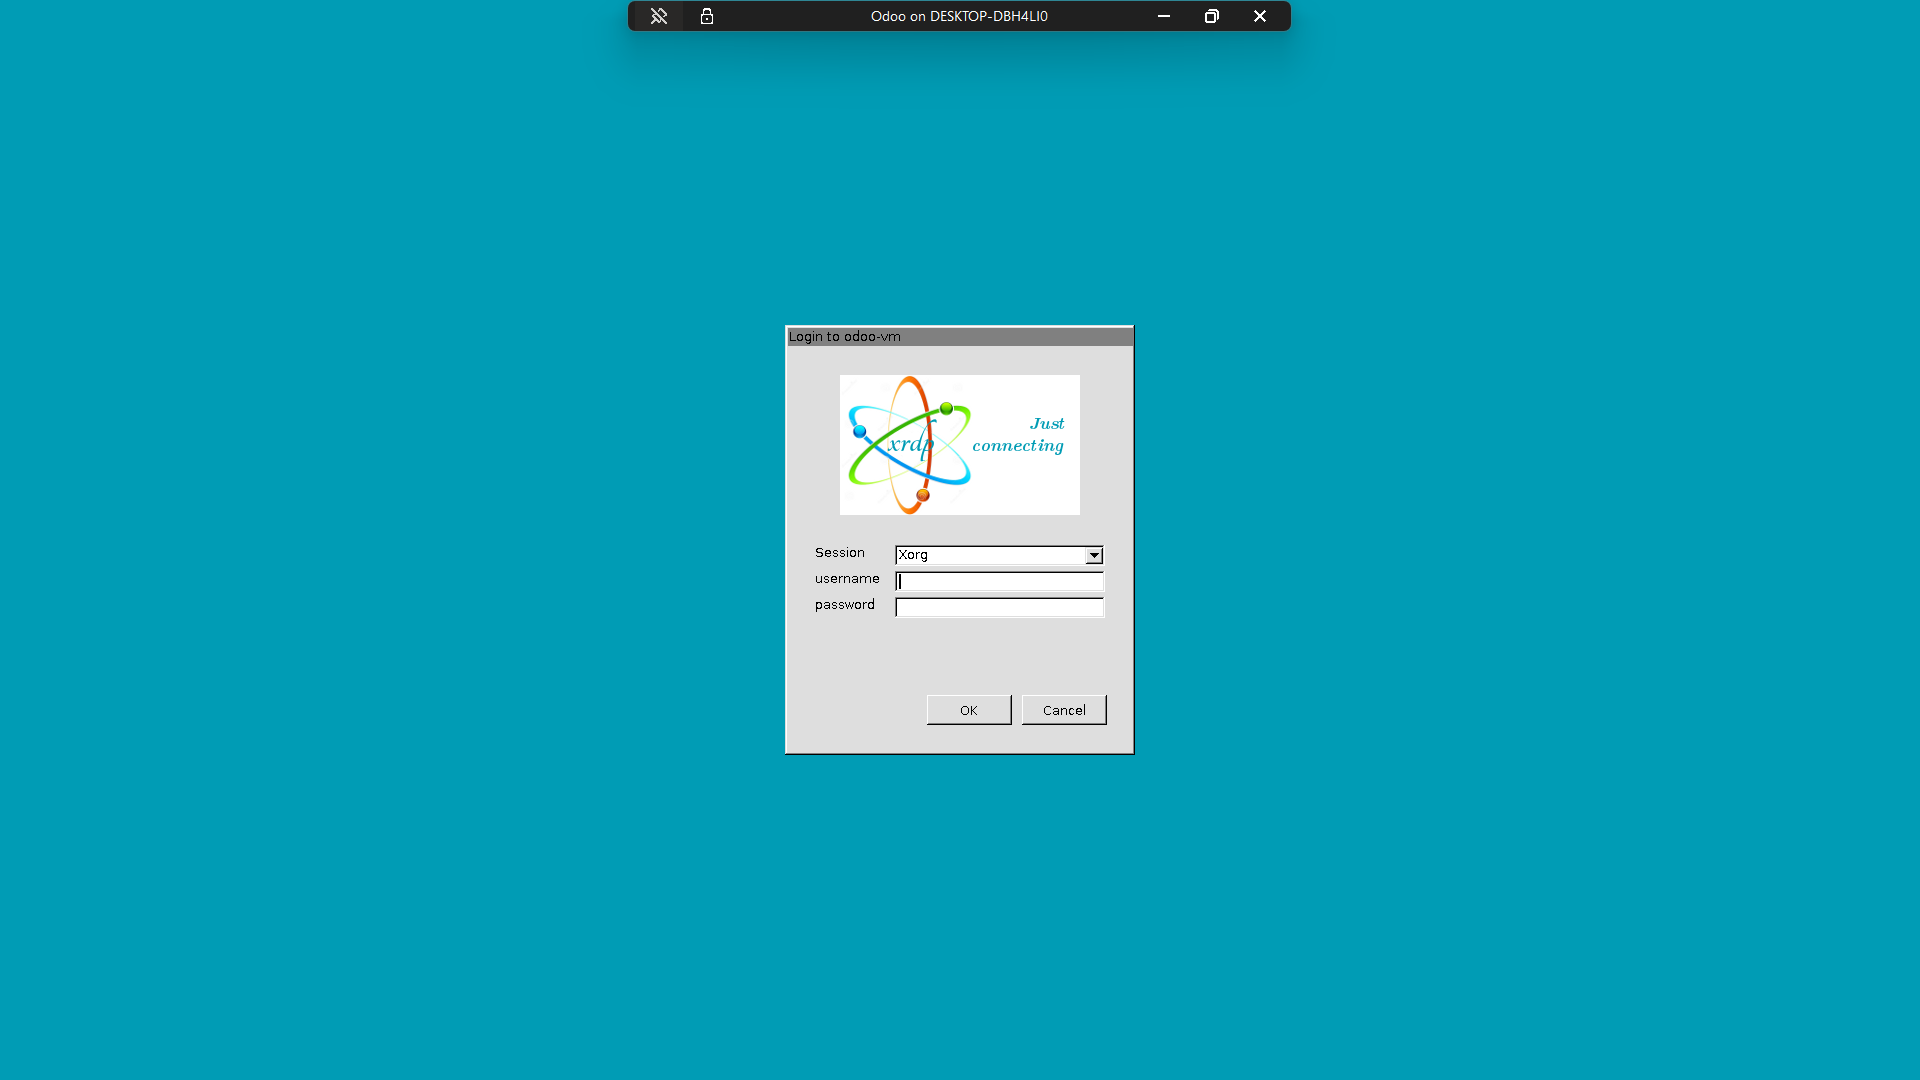Image resolution: width=1920 pixels, height=1080 pixels.
Task: Click the password label
Action: (844, 604)
